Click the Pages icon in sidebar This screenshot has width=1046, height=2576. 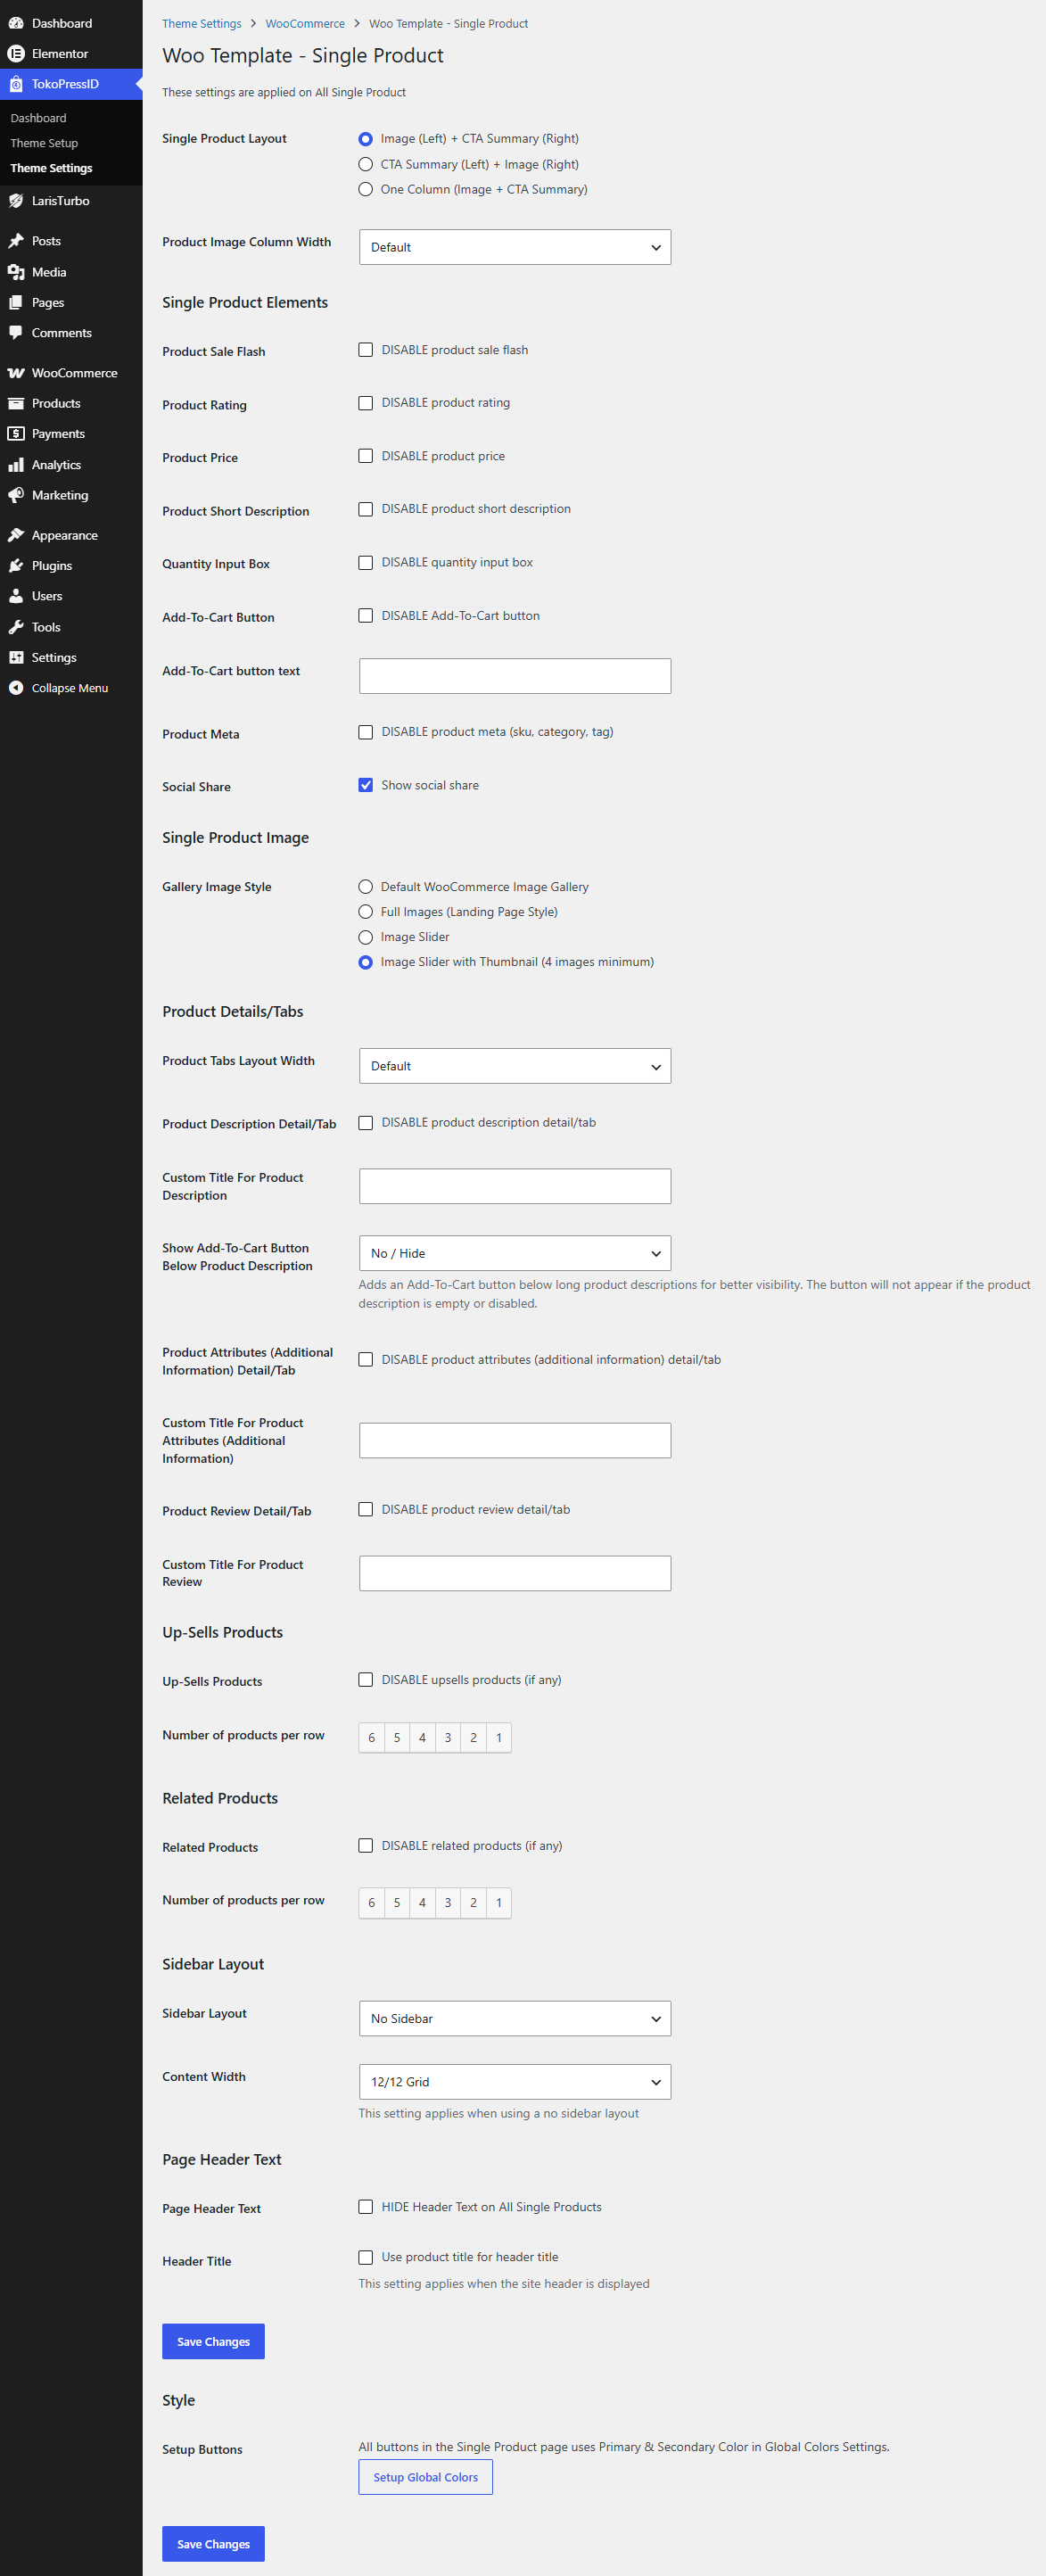[16, 302]
